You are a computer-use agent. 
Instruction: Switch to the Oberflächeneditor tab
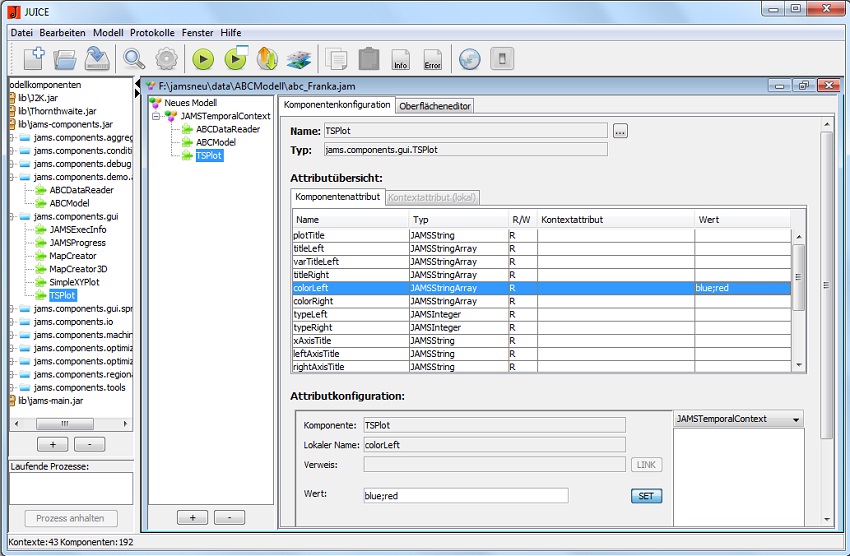pyautogui.click(x=434, y=106)
